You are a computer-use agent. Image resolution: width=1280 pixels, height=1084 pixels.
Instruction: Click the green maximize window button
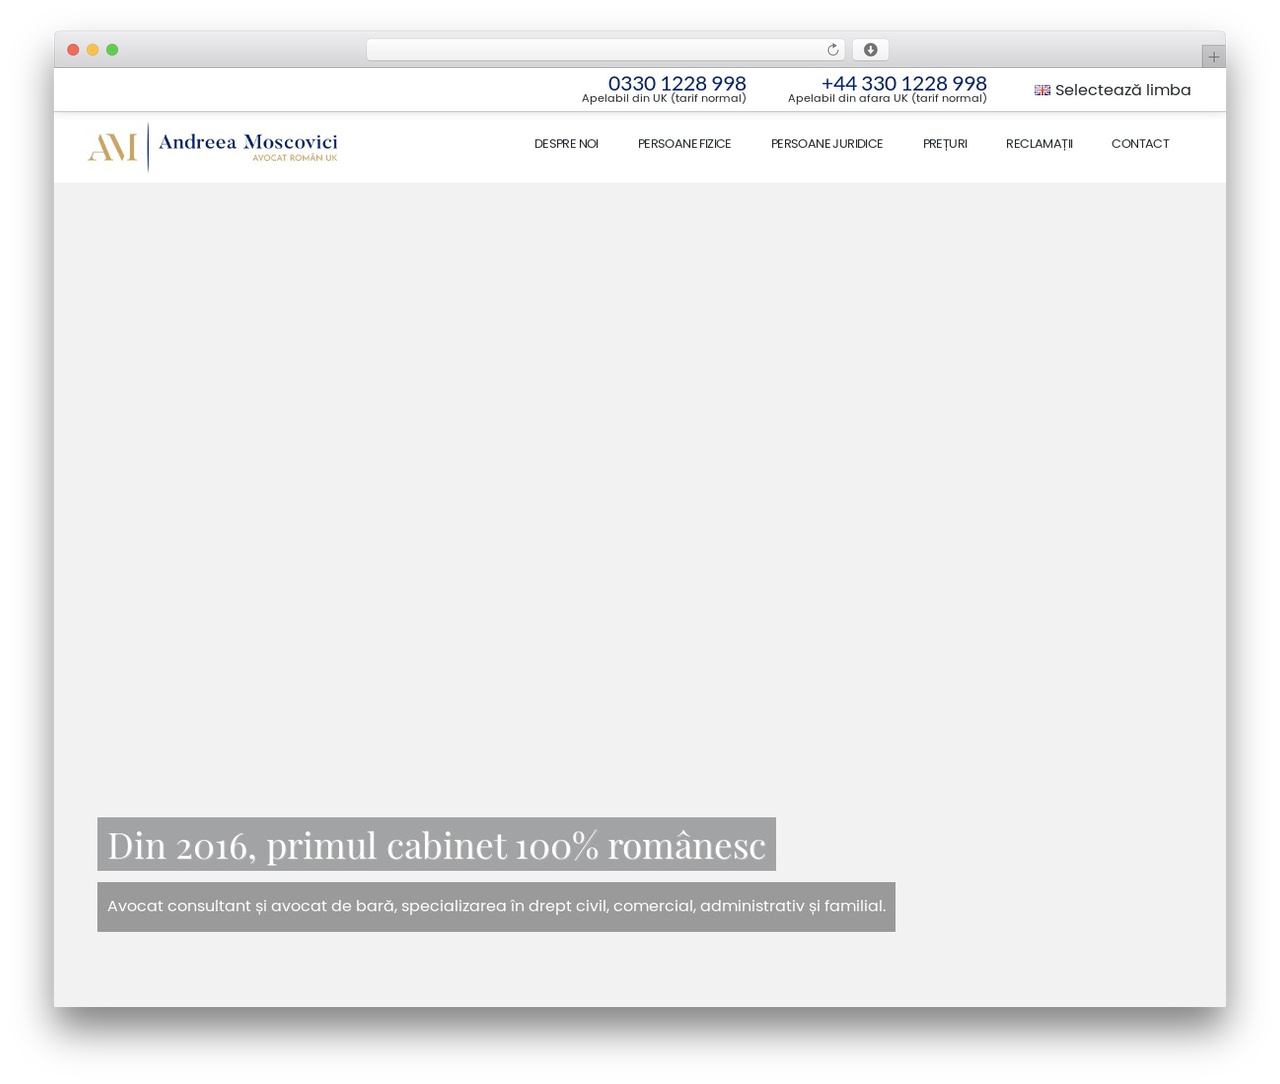coord(112,50)
